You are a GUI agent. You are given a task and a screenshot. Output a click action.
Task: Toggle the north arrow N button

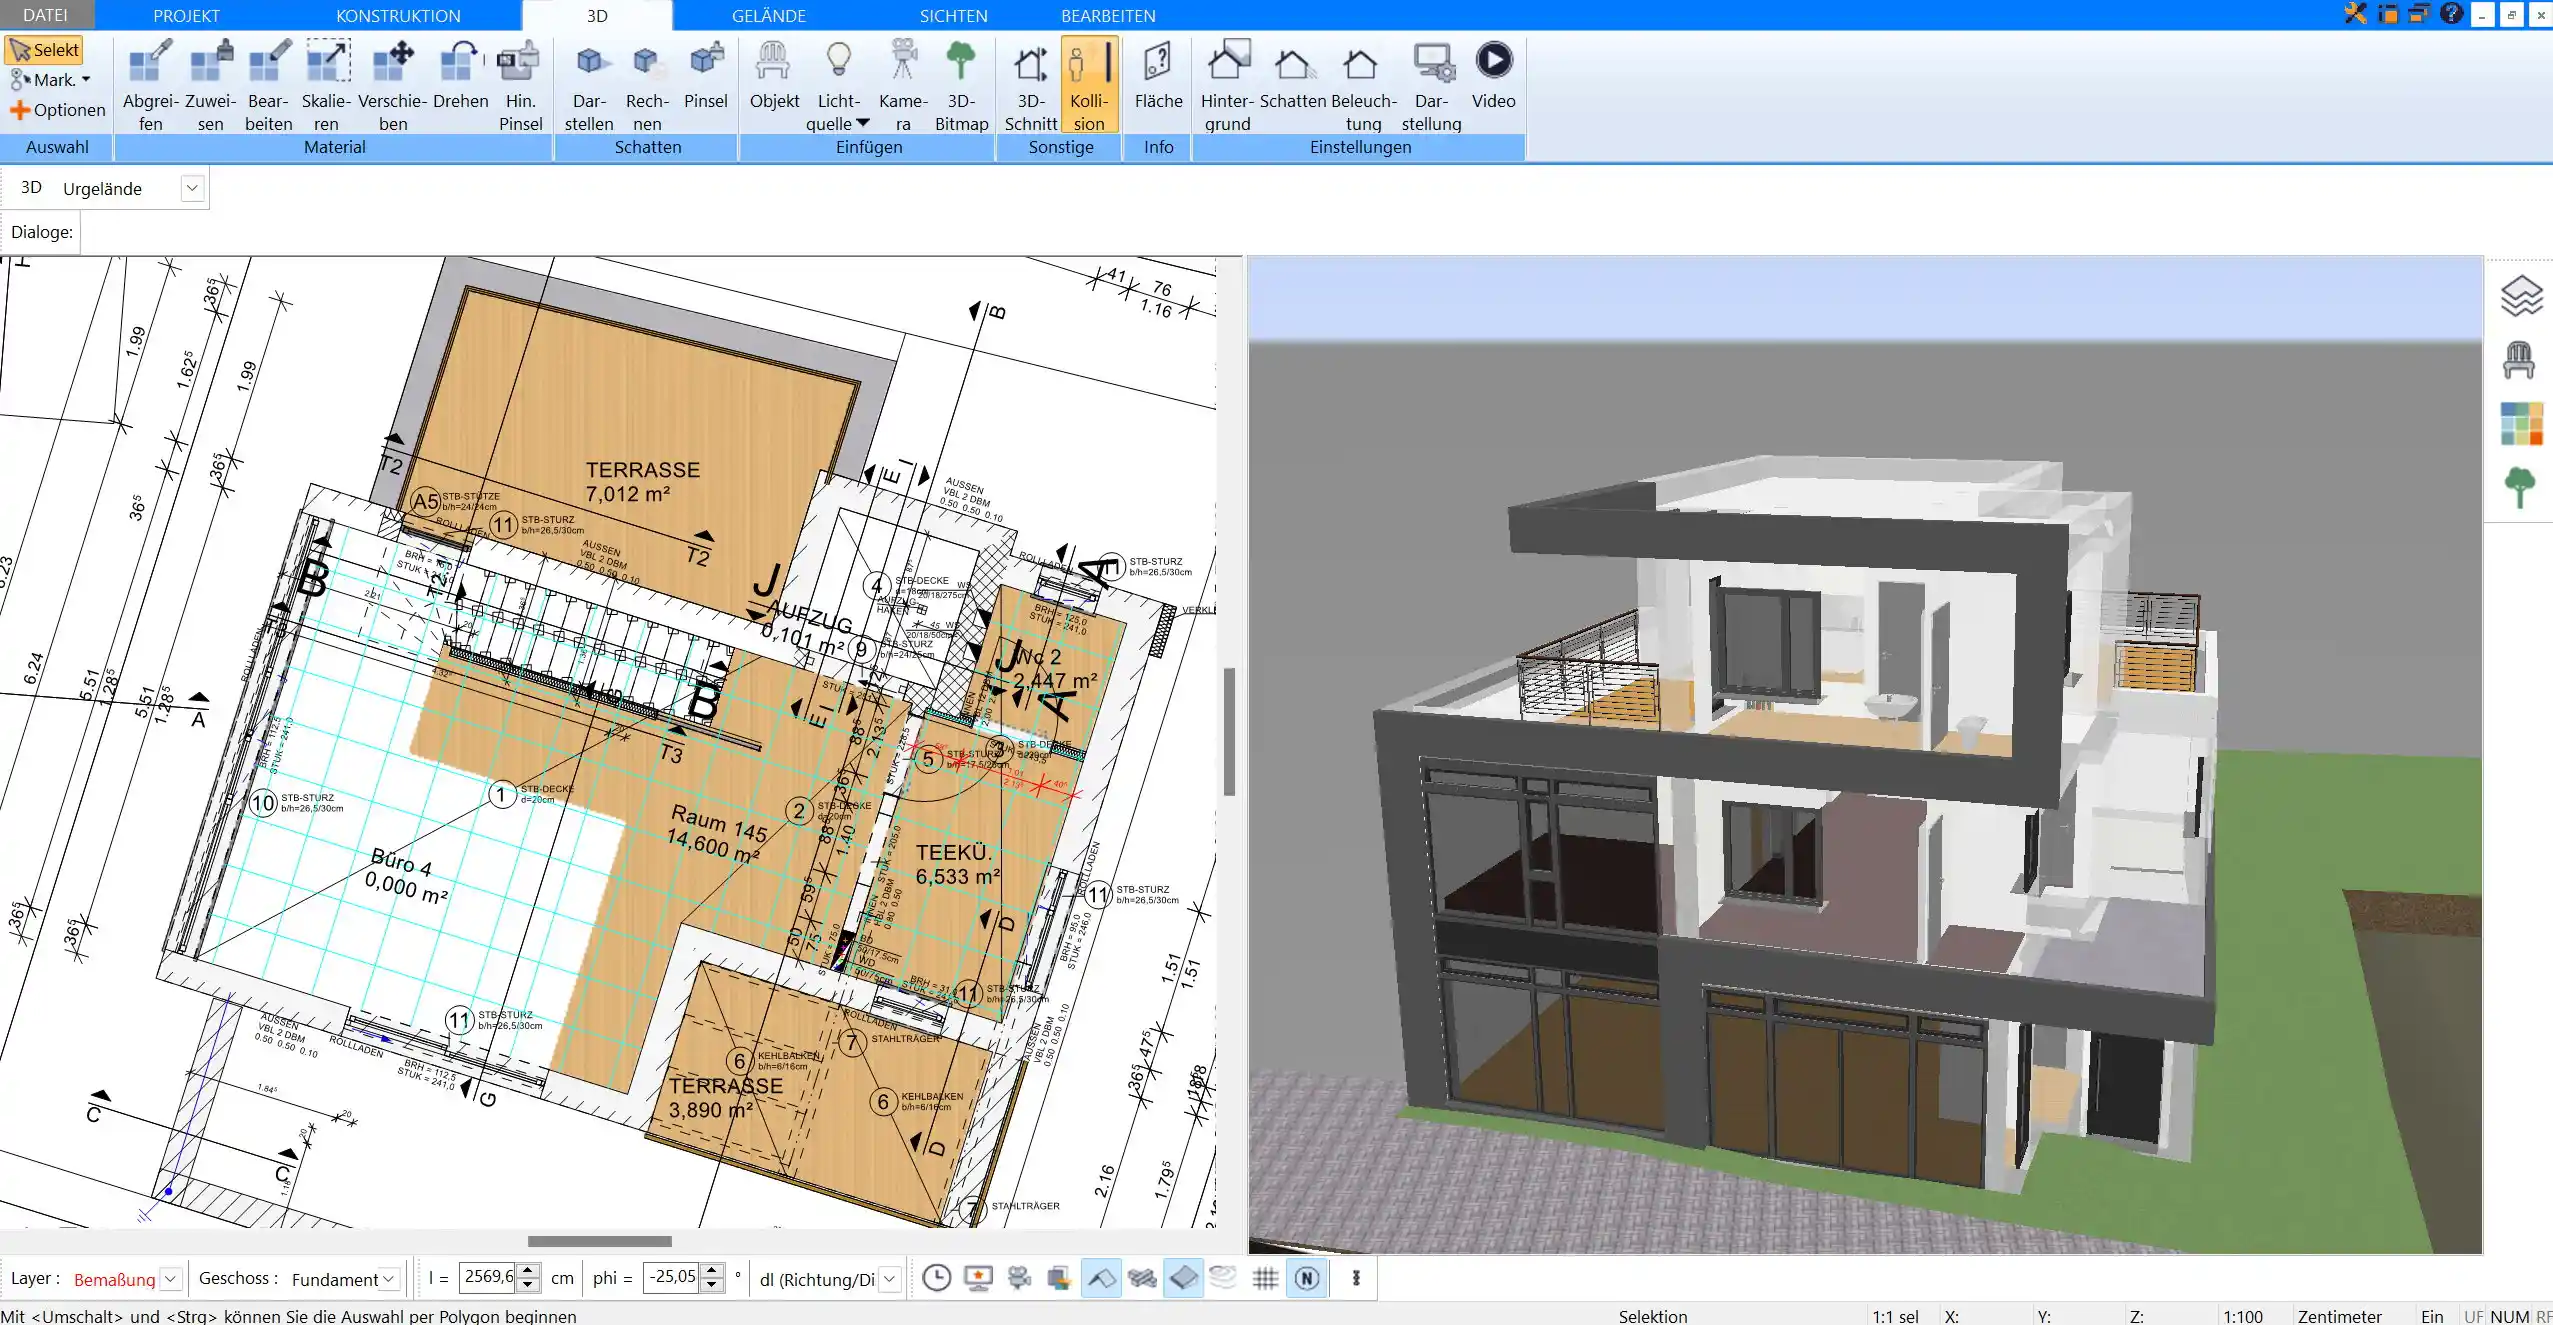click(x=1307, y=1278)
